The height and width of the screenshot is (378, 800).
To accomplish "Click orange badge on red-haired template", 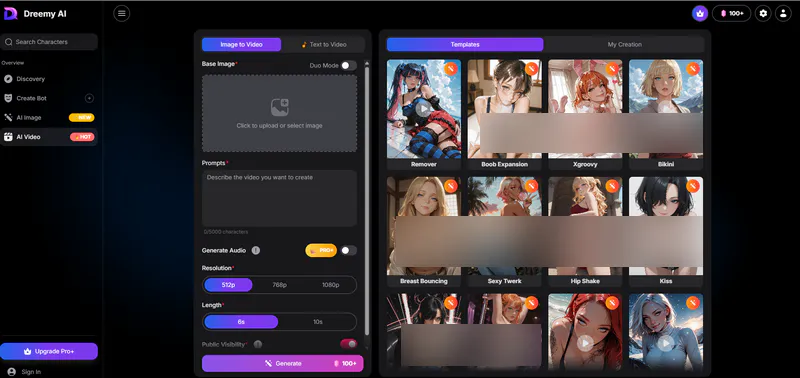I will click(x=612, y=303).
